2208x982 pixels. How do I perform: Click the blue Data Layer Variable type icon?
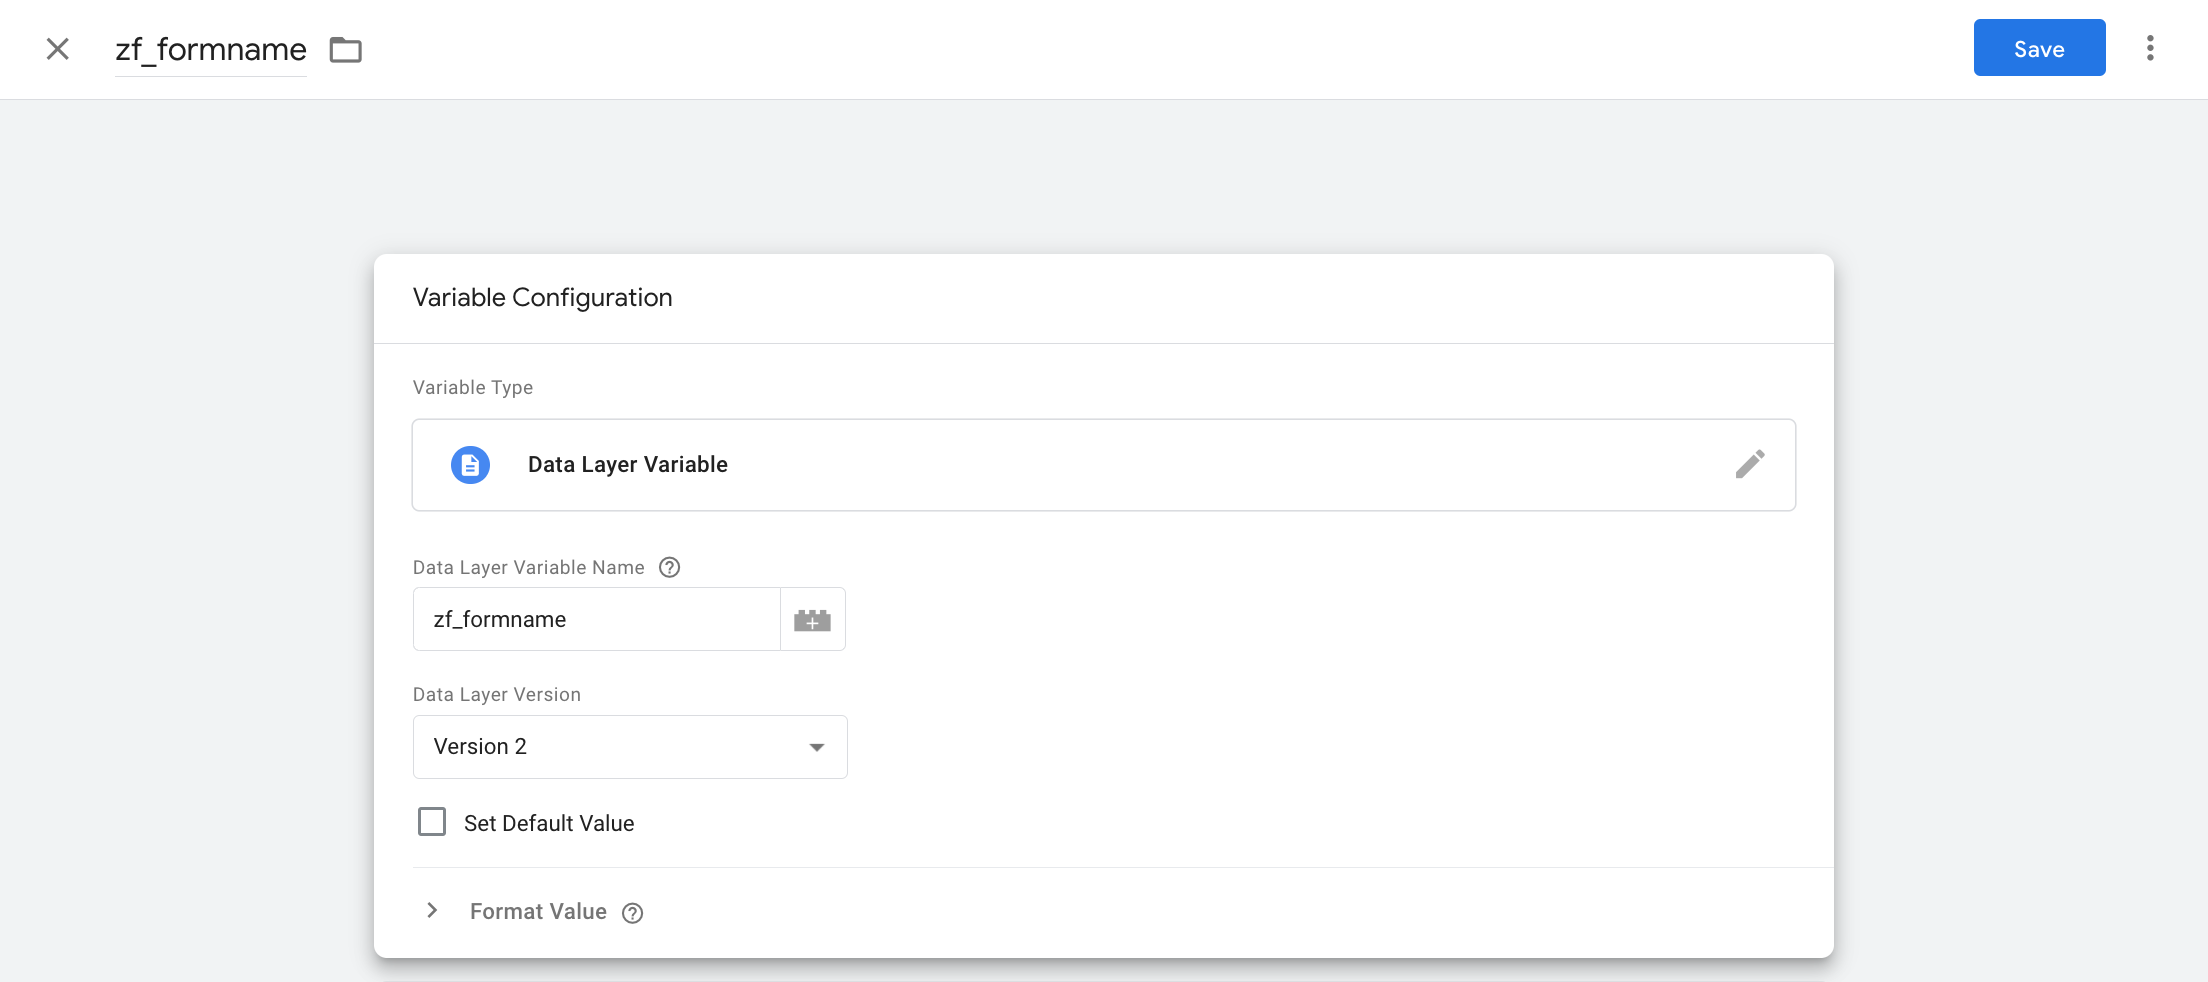point(470,465)
